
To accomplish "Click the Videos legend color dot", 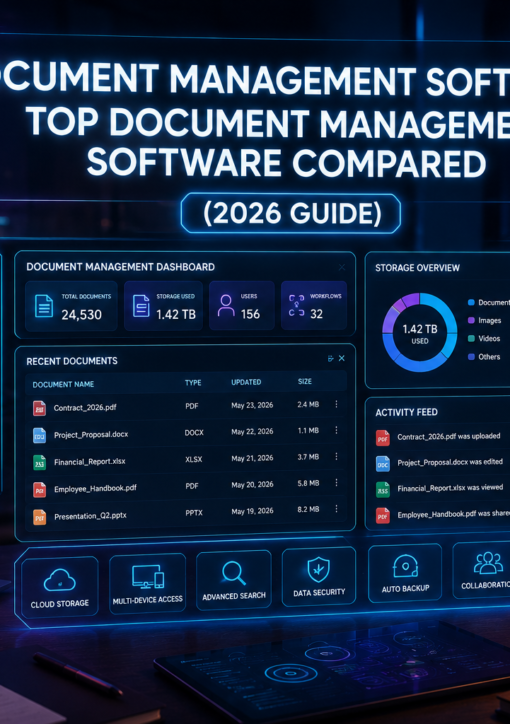I will point(471,338).
